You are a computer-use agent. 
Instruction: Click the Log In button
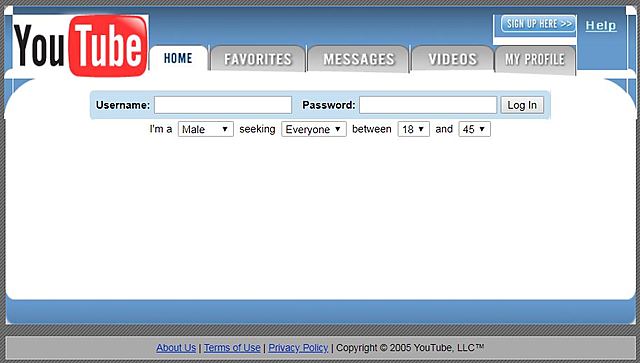pos(522,105)
